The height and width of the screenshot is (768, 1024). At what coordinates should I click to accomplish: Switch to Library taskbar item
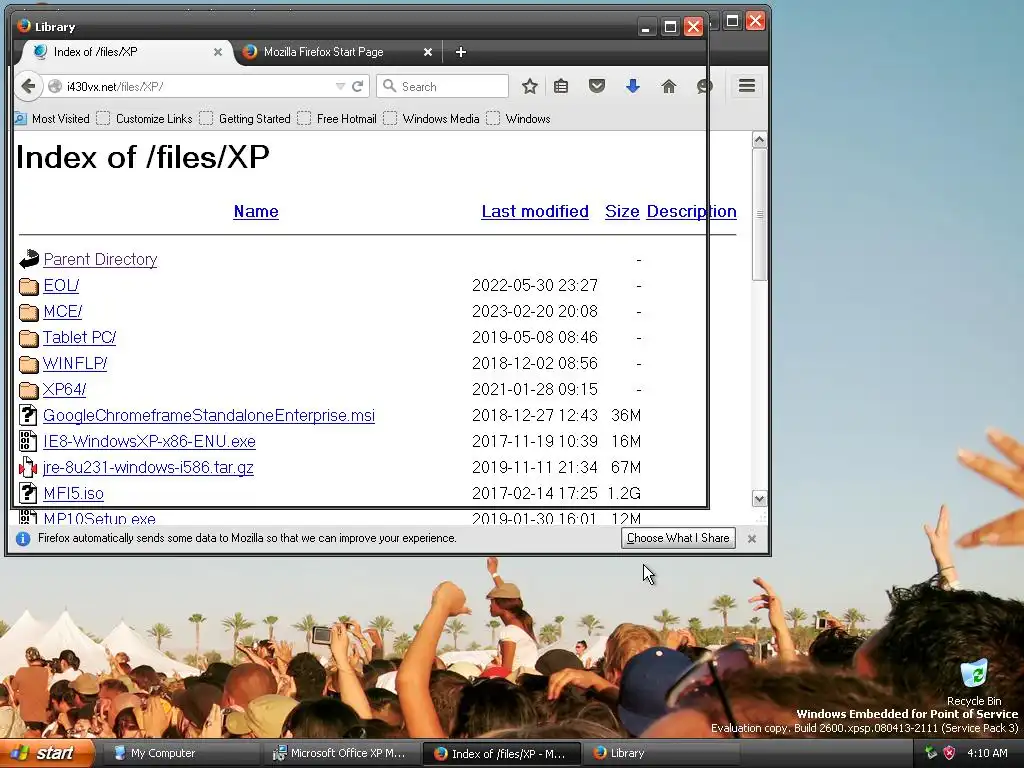click(660, 754)
